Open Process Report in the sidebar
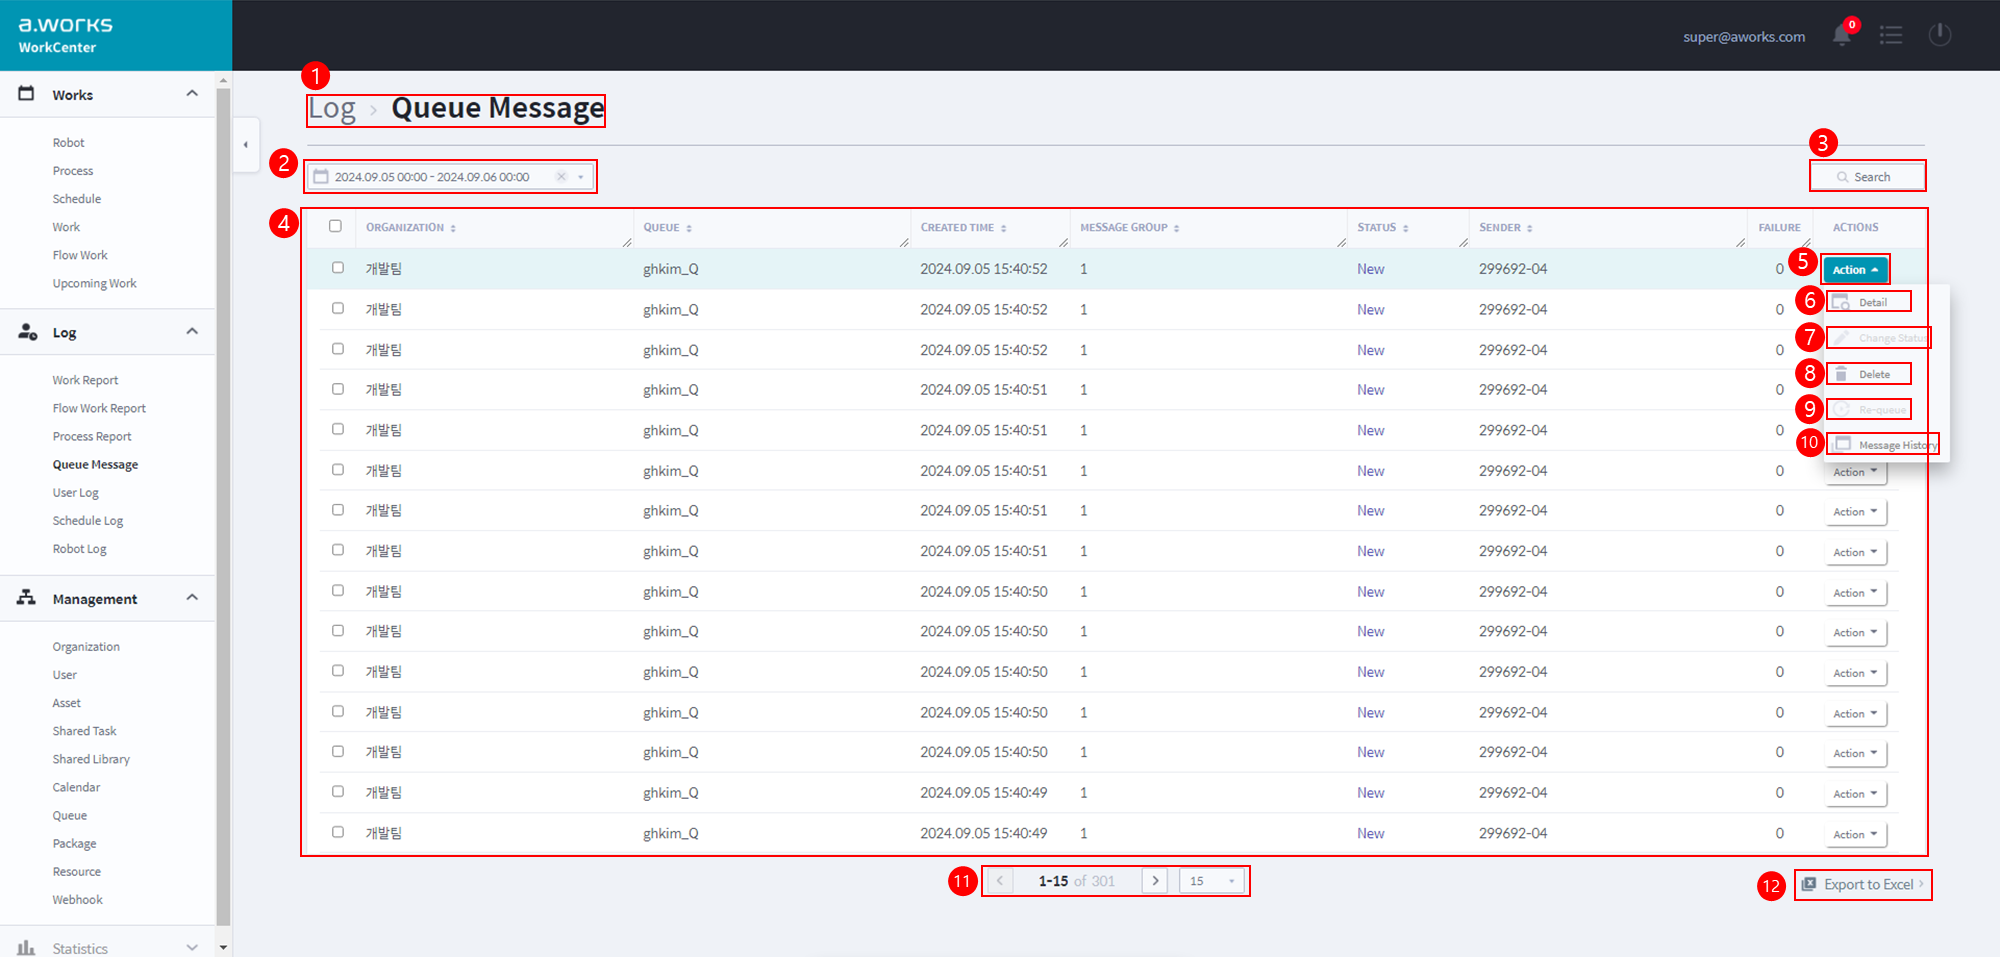Image resolution: width=2000 pixels, height=957 pixels. 92,436
